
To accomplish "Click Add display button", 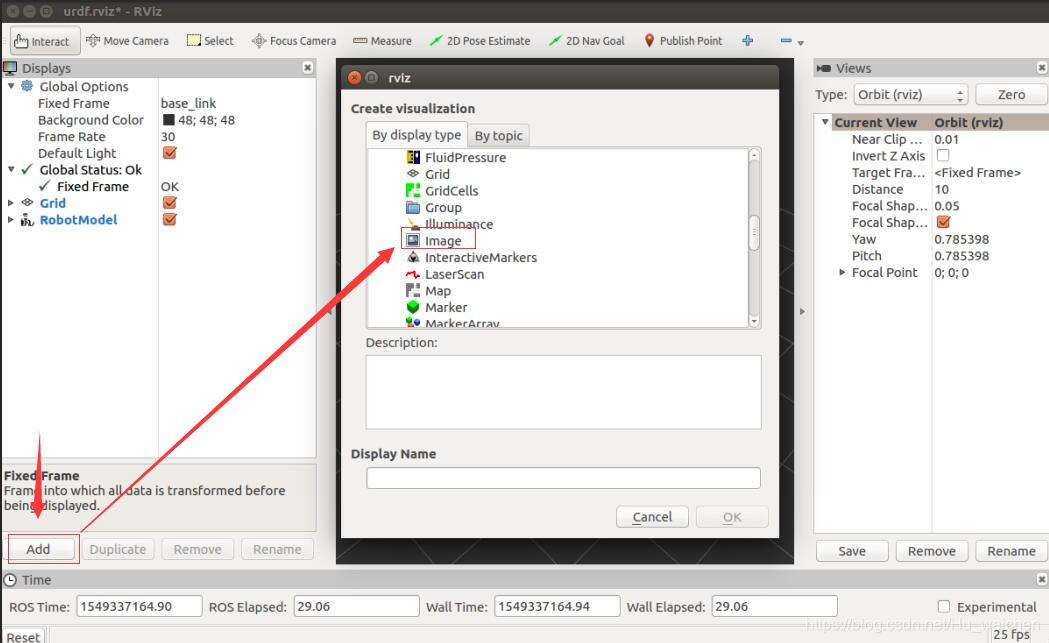I will click(x=41, y=549).
